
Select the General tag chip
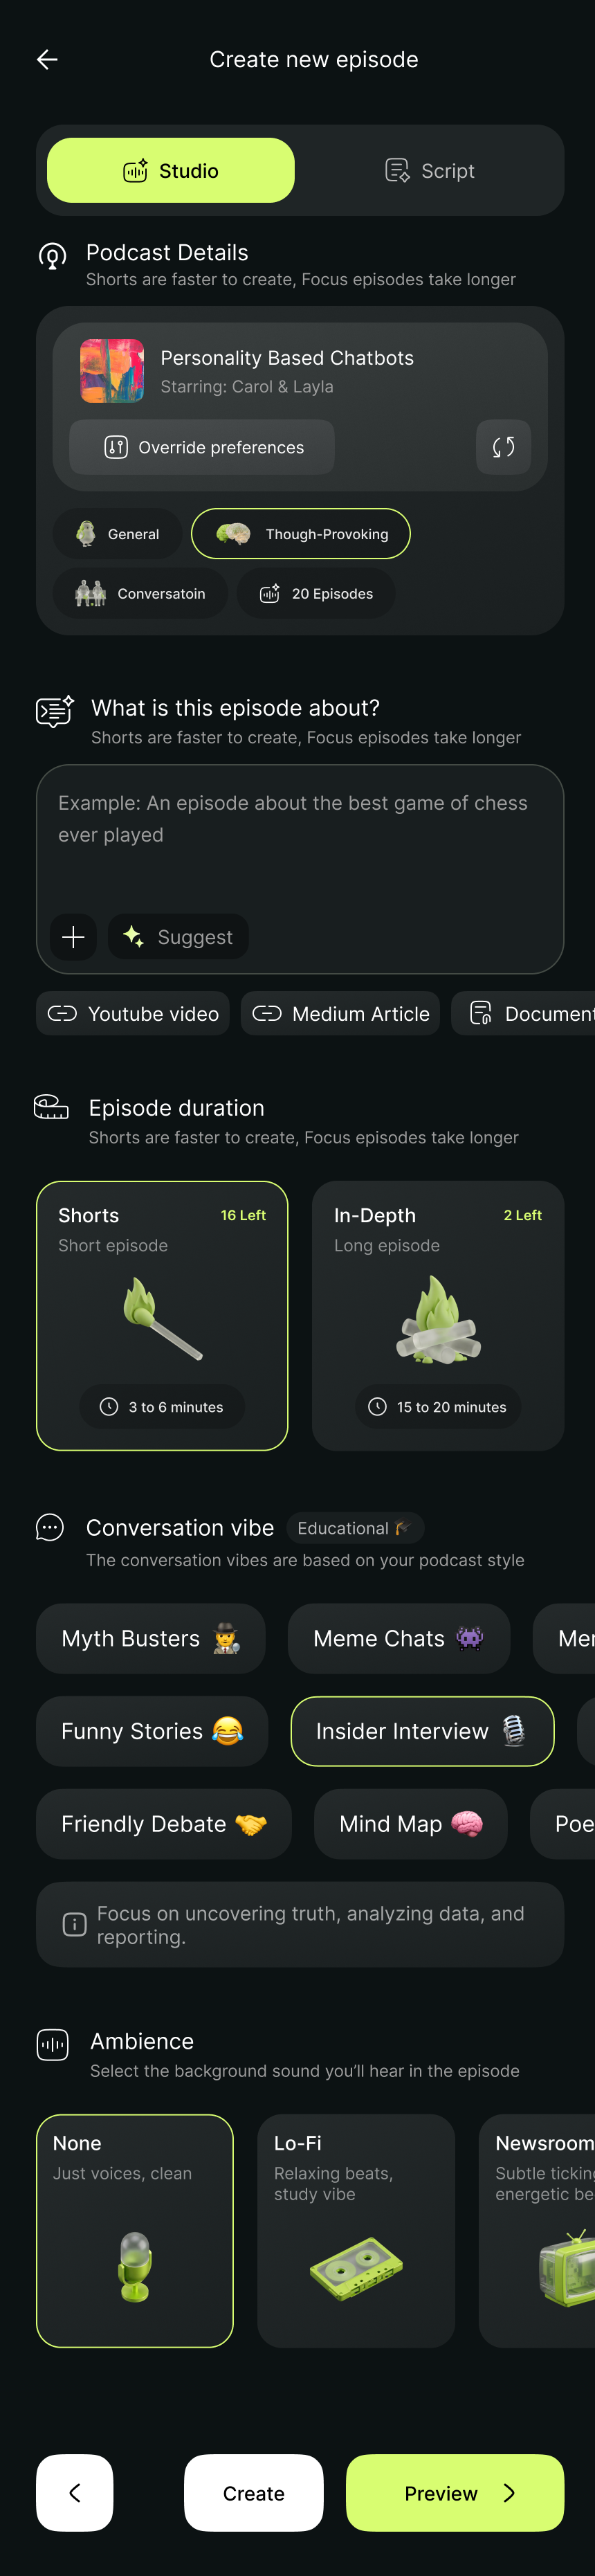[x=117, y=534]
